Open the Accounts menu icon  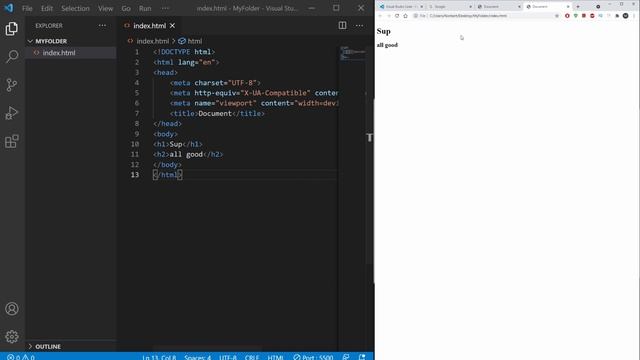(12, 309)
